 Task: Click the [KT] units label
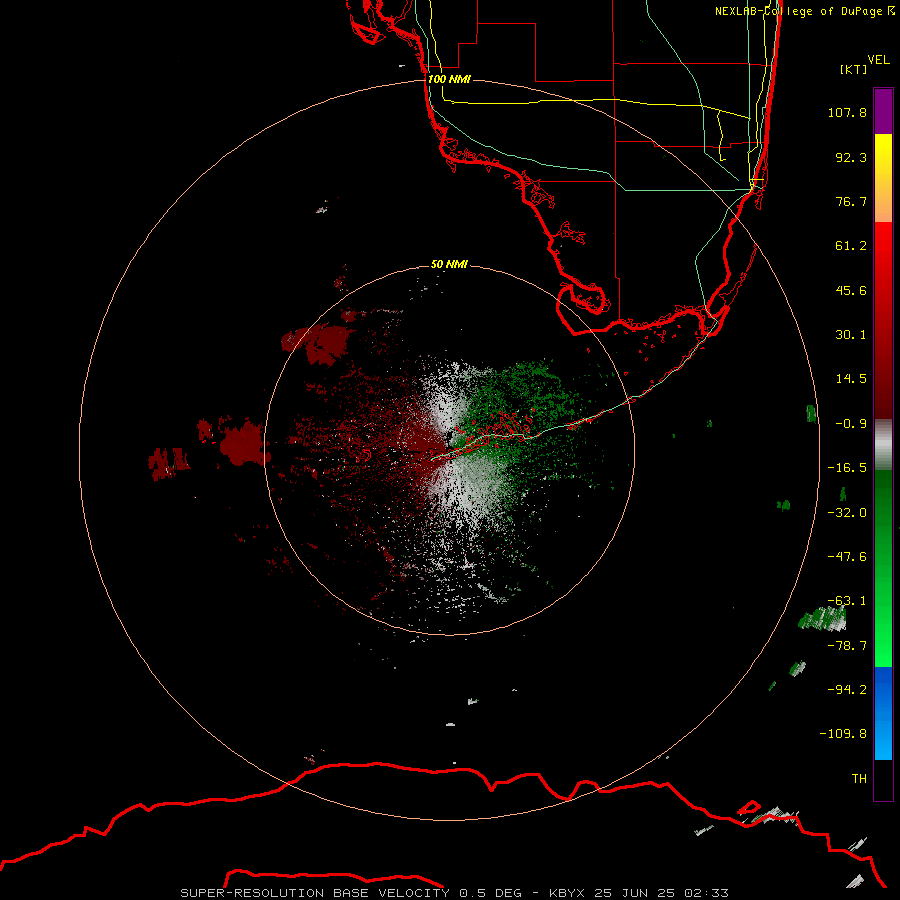click(x=854, y=69)
